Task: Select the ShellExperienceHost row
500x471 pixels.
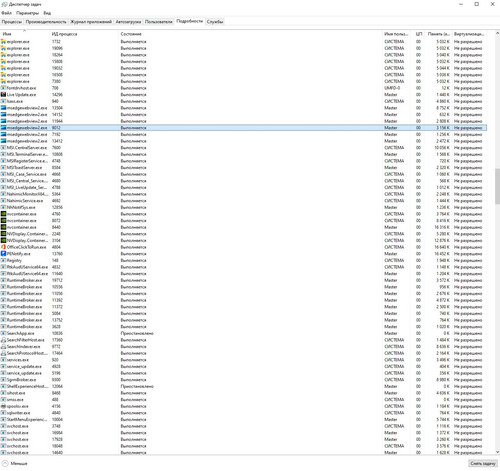Action: click(x=243, y=386)
